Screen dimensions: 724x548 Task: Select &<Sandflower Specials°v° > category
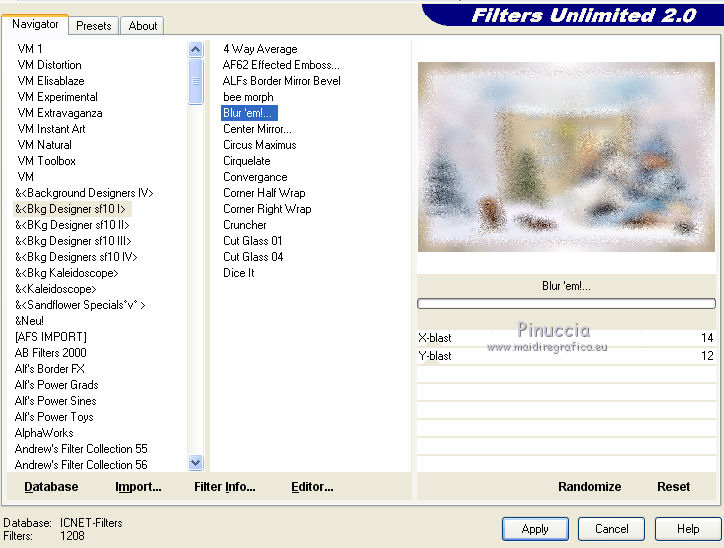[x=80, y=305]
